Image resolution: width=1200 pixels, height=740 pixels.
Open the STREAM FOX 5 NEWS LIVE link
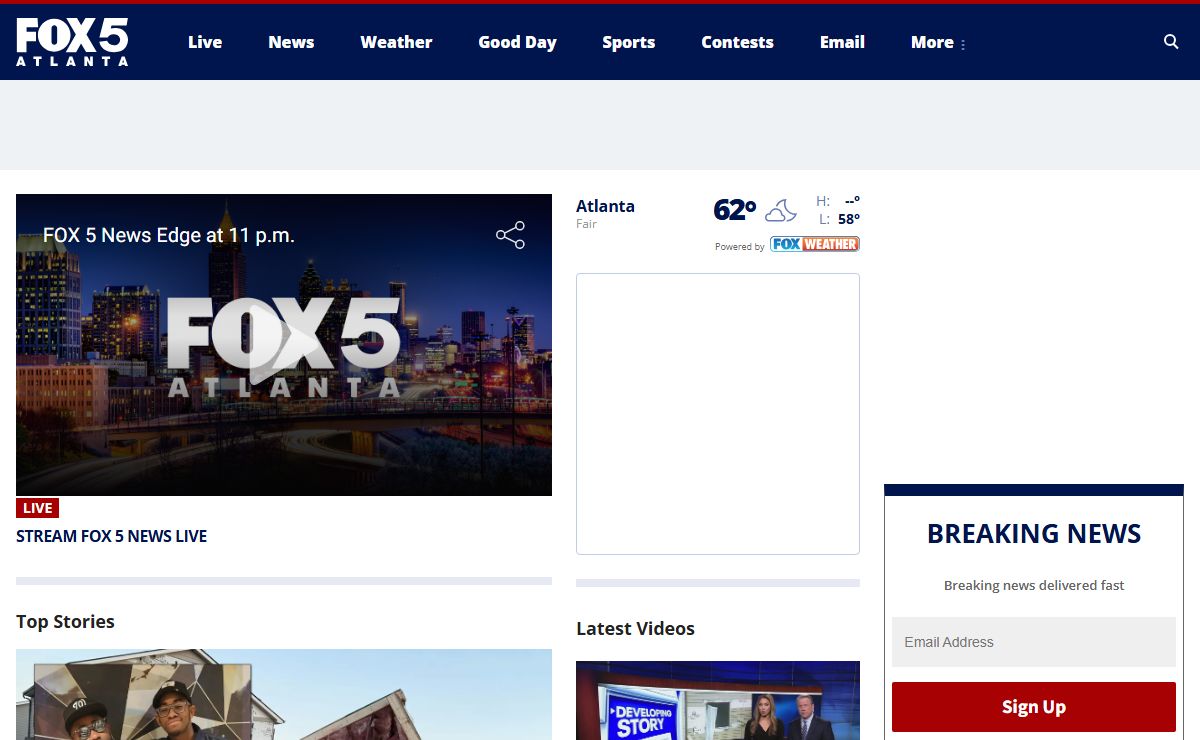tap(111, 536)
